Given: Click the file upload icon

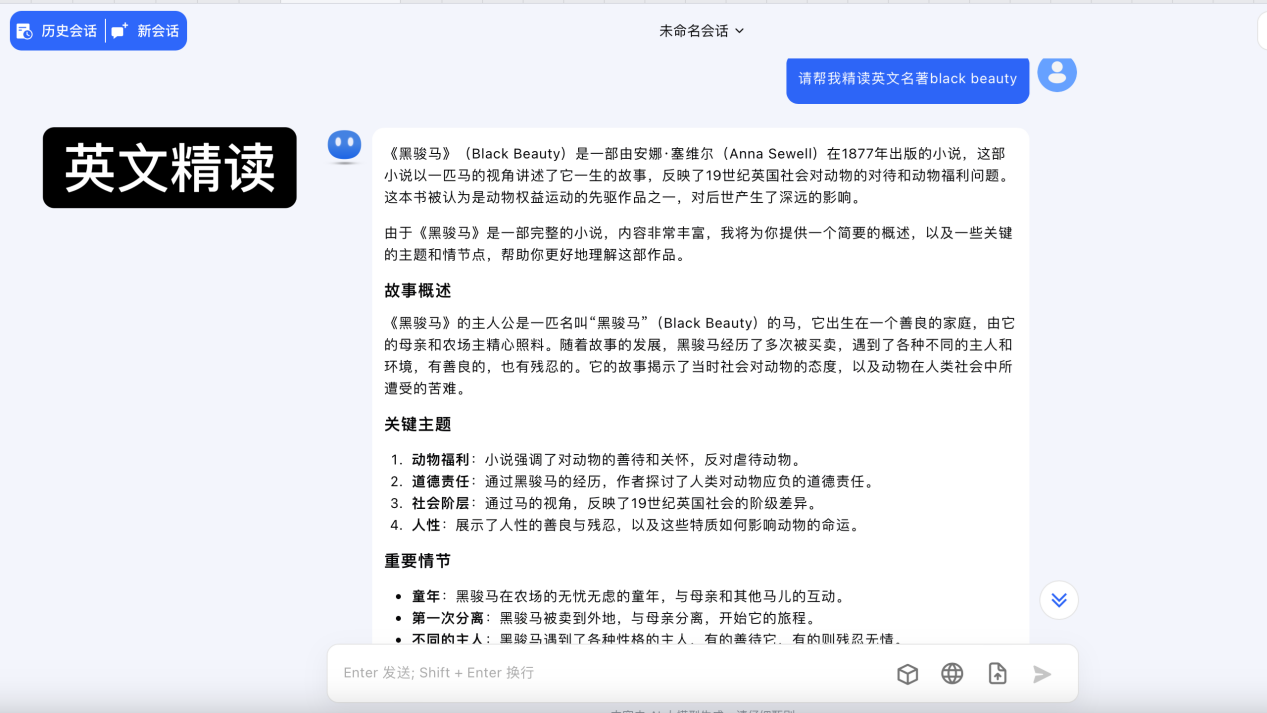Looking at the screenshot, I should pyautogui.click(x=997, y=674).
